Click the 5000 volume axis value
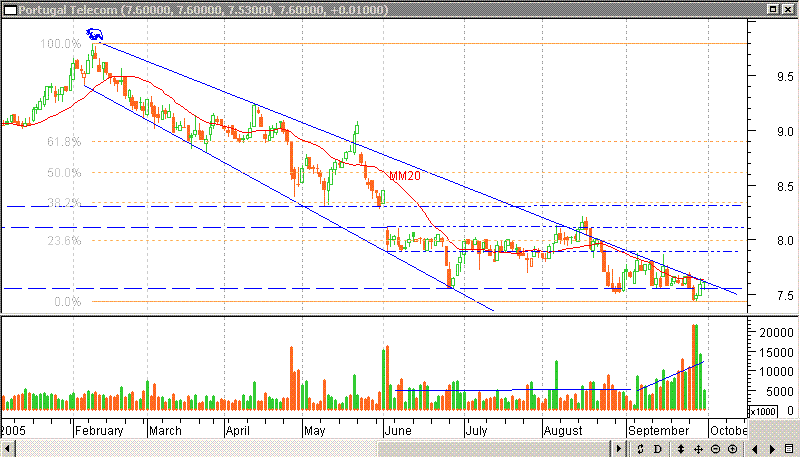 780,391
